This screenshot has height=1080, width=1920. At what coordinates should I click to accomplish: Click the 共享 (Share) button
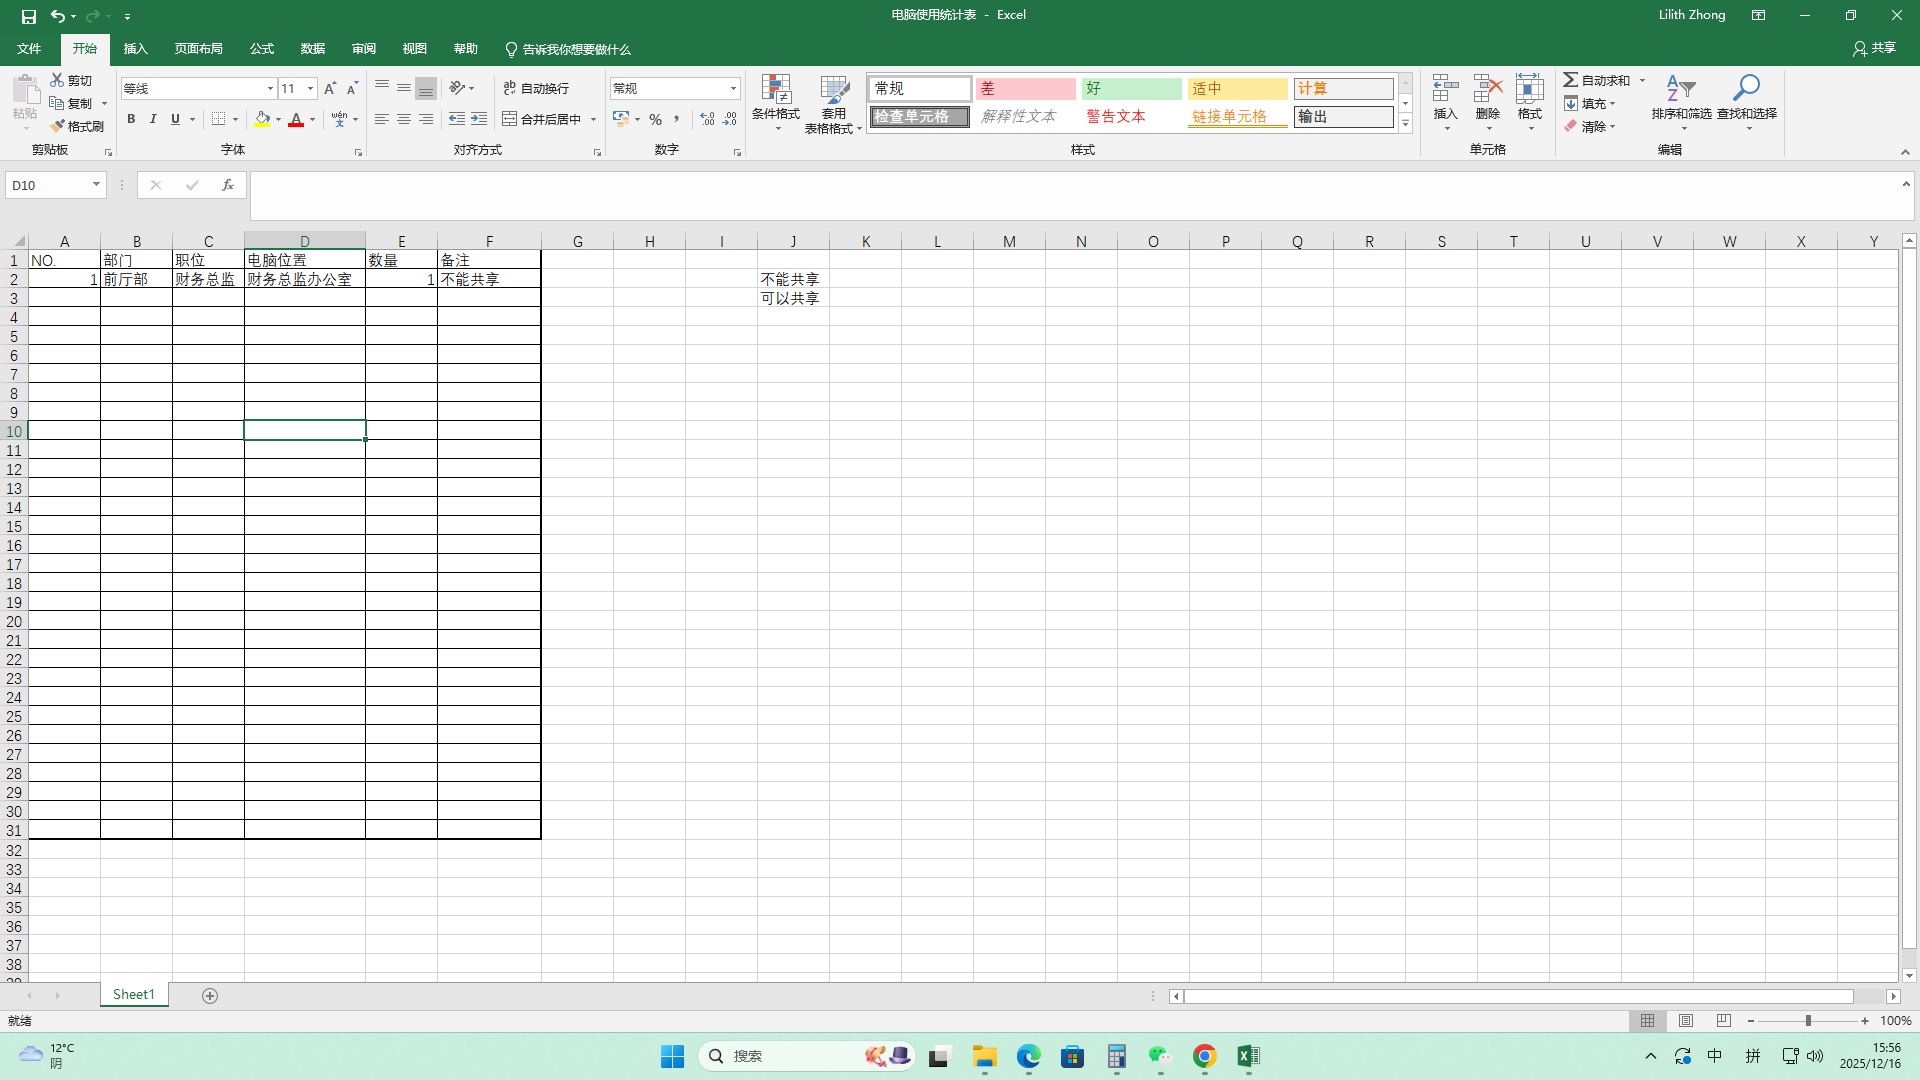(x=1874, y=48)
